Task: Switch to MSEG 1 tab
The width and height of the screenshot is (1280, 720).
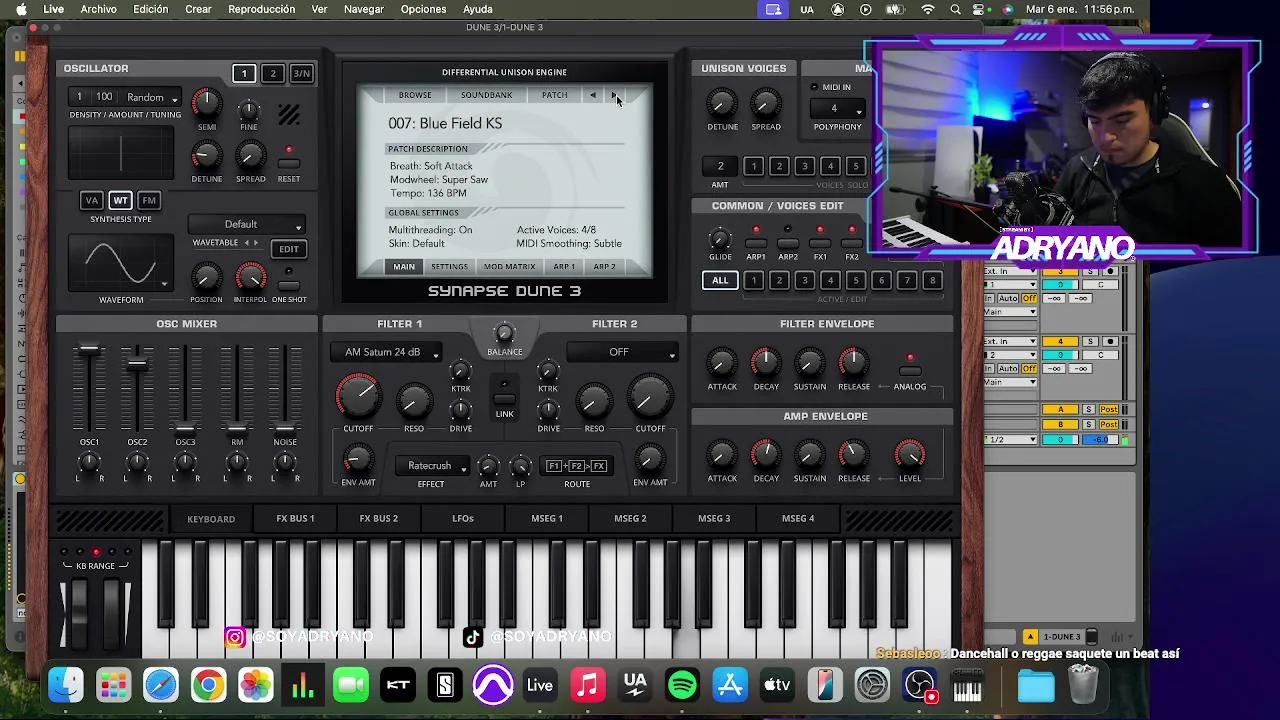Action: pyautogui.click(x=547, y=519)
